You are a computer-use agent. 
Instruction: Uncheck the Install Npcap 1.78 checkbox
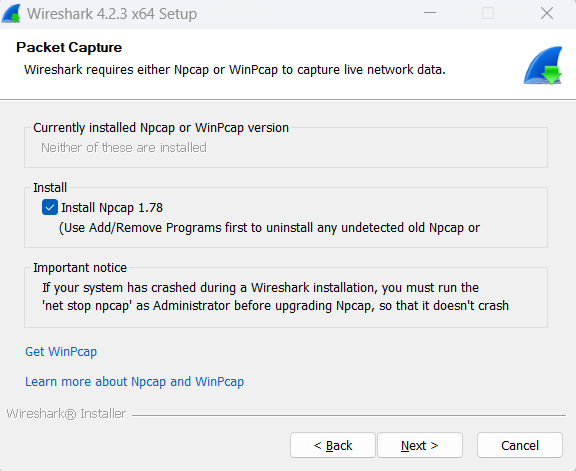click(50, 207)
